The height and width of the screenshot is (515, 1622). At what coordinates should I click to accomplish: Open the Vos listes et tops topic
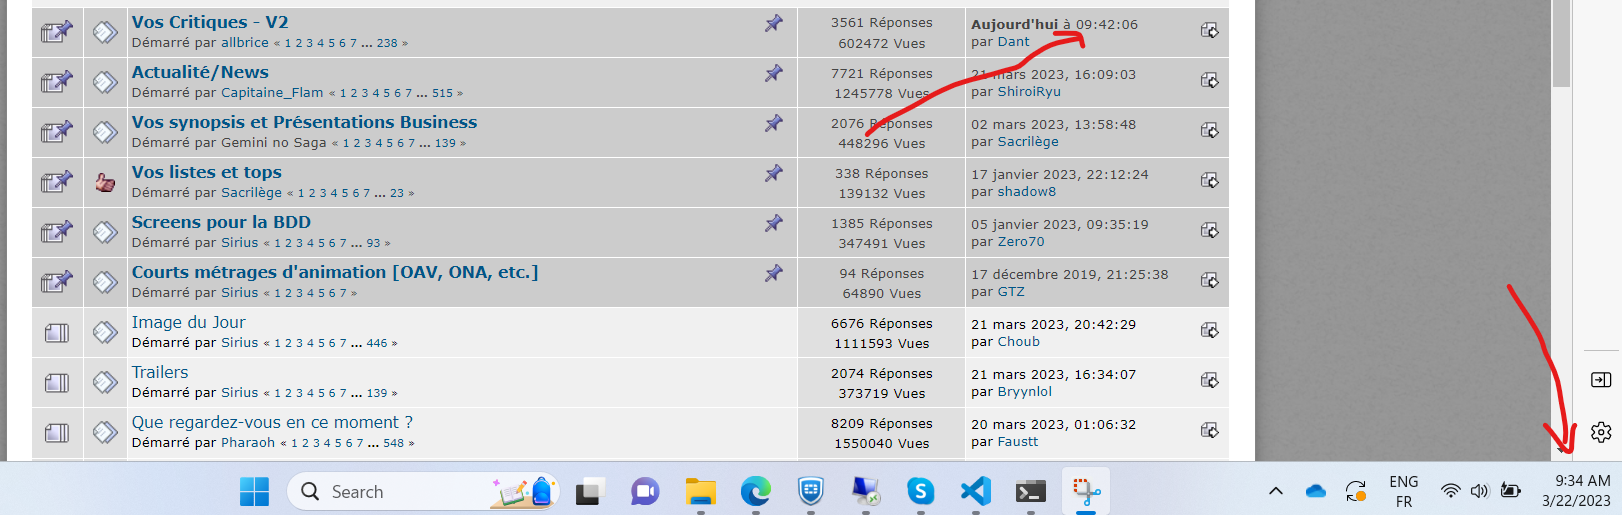coord(207,172)
